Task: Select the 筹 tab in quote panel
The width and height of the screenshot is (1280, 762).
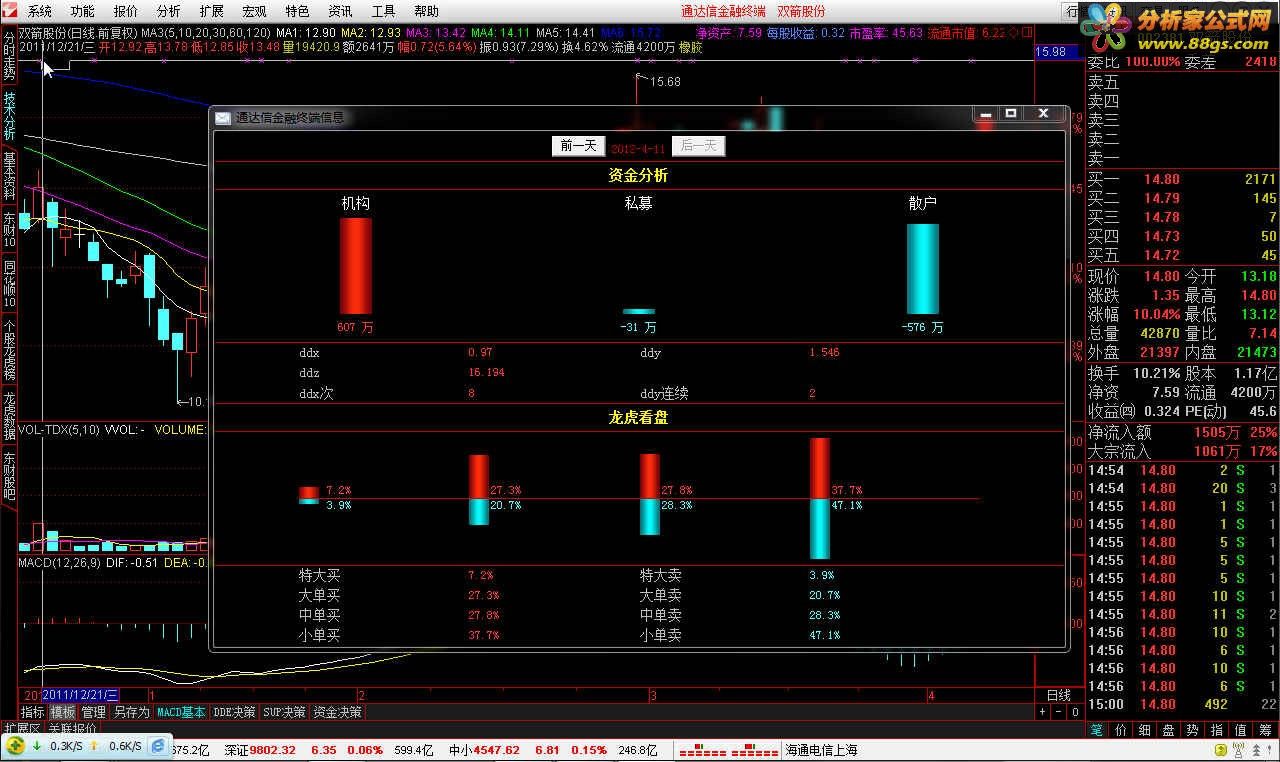Action: tap(1265, 730)
